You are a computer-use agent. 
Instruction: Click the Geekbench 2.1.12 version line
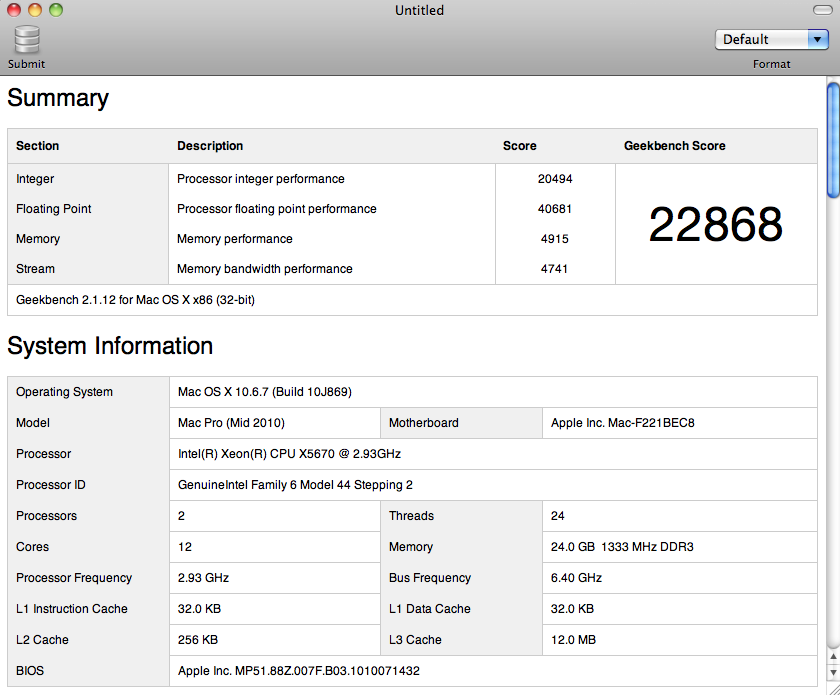[x=136, y=300]
